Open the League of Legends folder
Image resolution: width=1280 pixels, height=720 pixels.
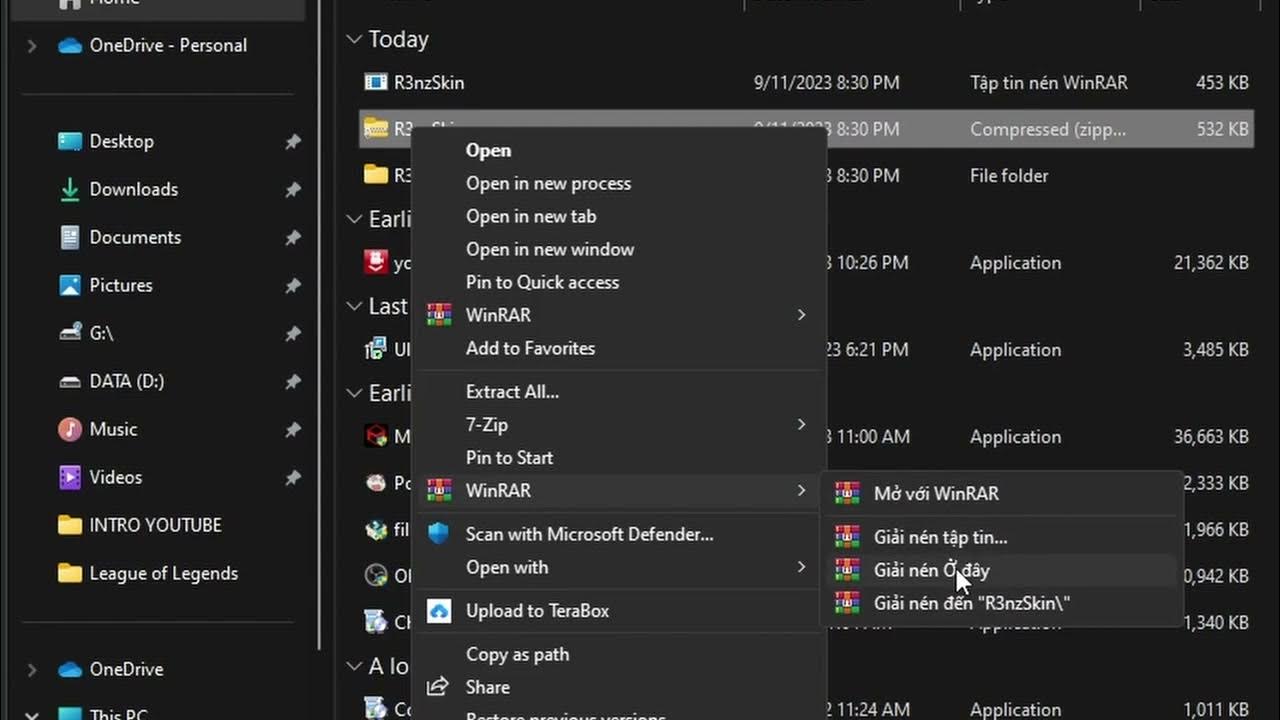[x=163, y=573]
